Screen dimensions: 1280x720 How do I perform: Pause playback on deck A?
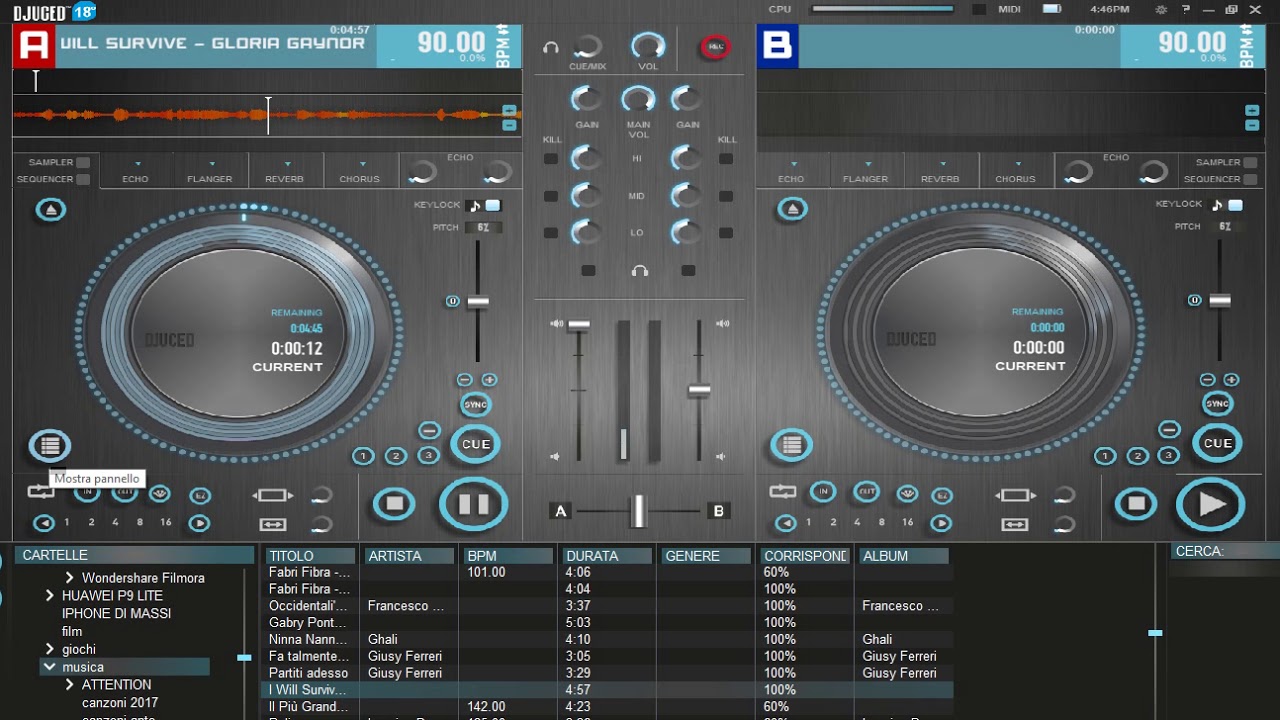pos(474,504)
